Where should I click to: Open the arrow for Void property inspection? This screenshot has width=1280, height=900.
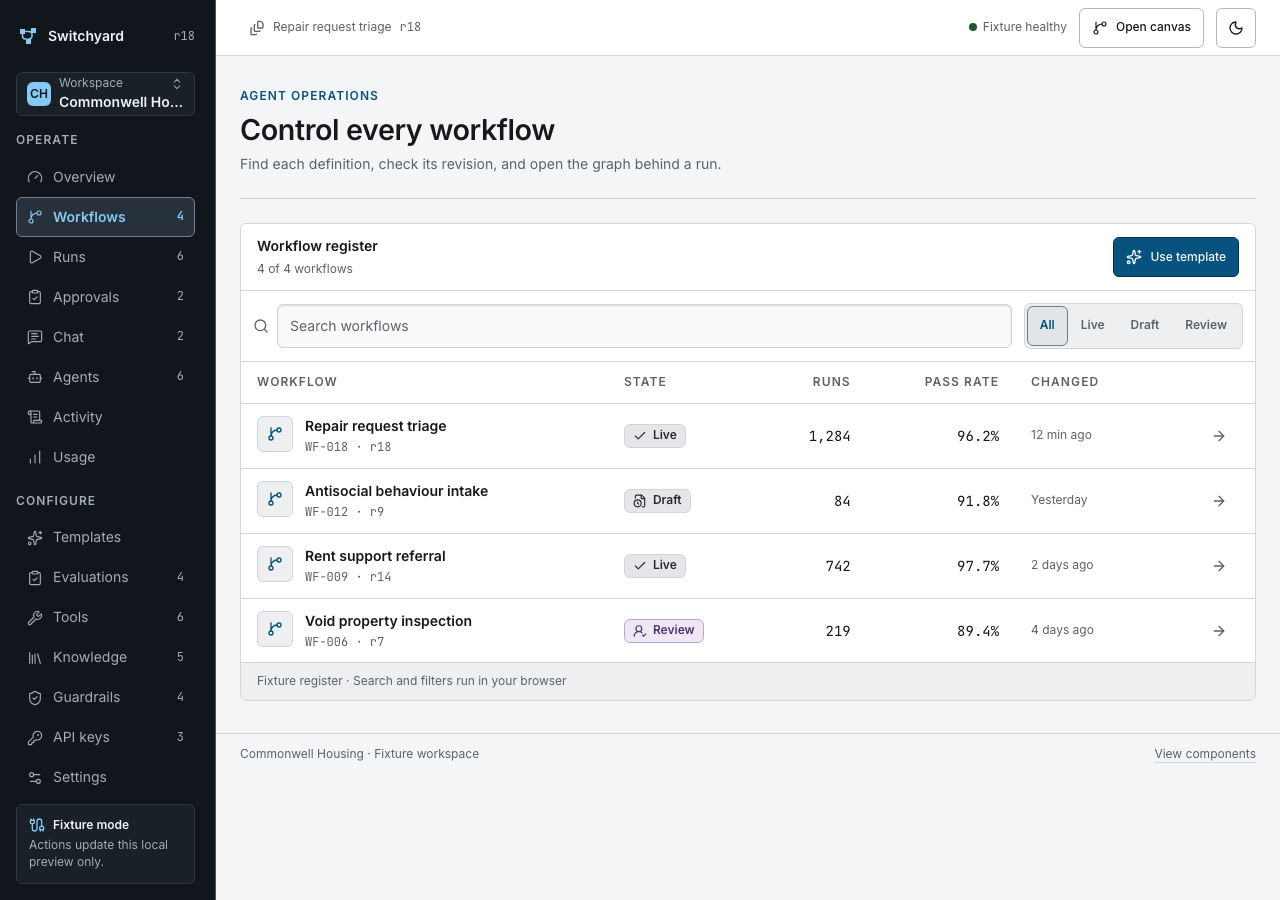[1219, 631]
